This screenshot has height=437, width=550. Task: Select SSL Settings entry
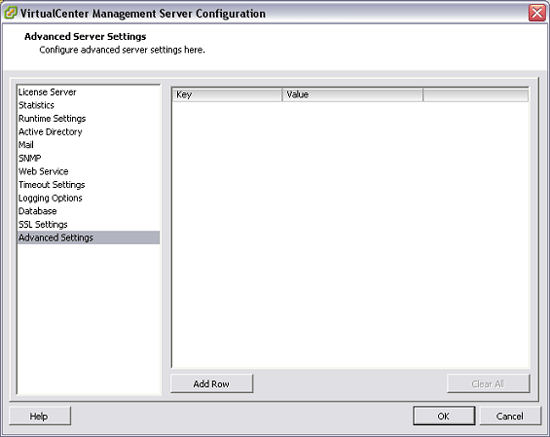pyautogui.click(x=43, y=224)
